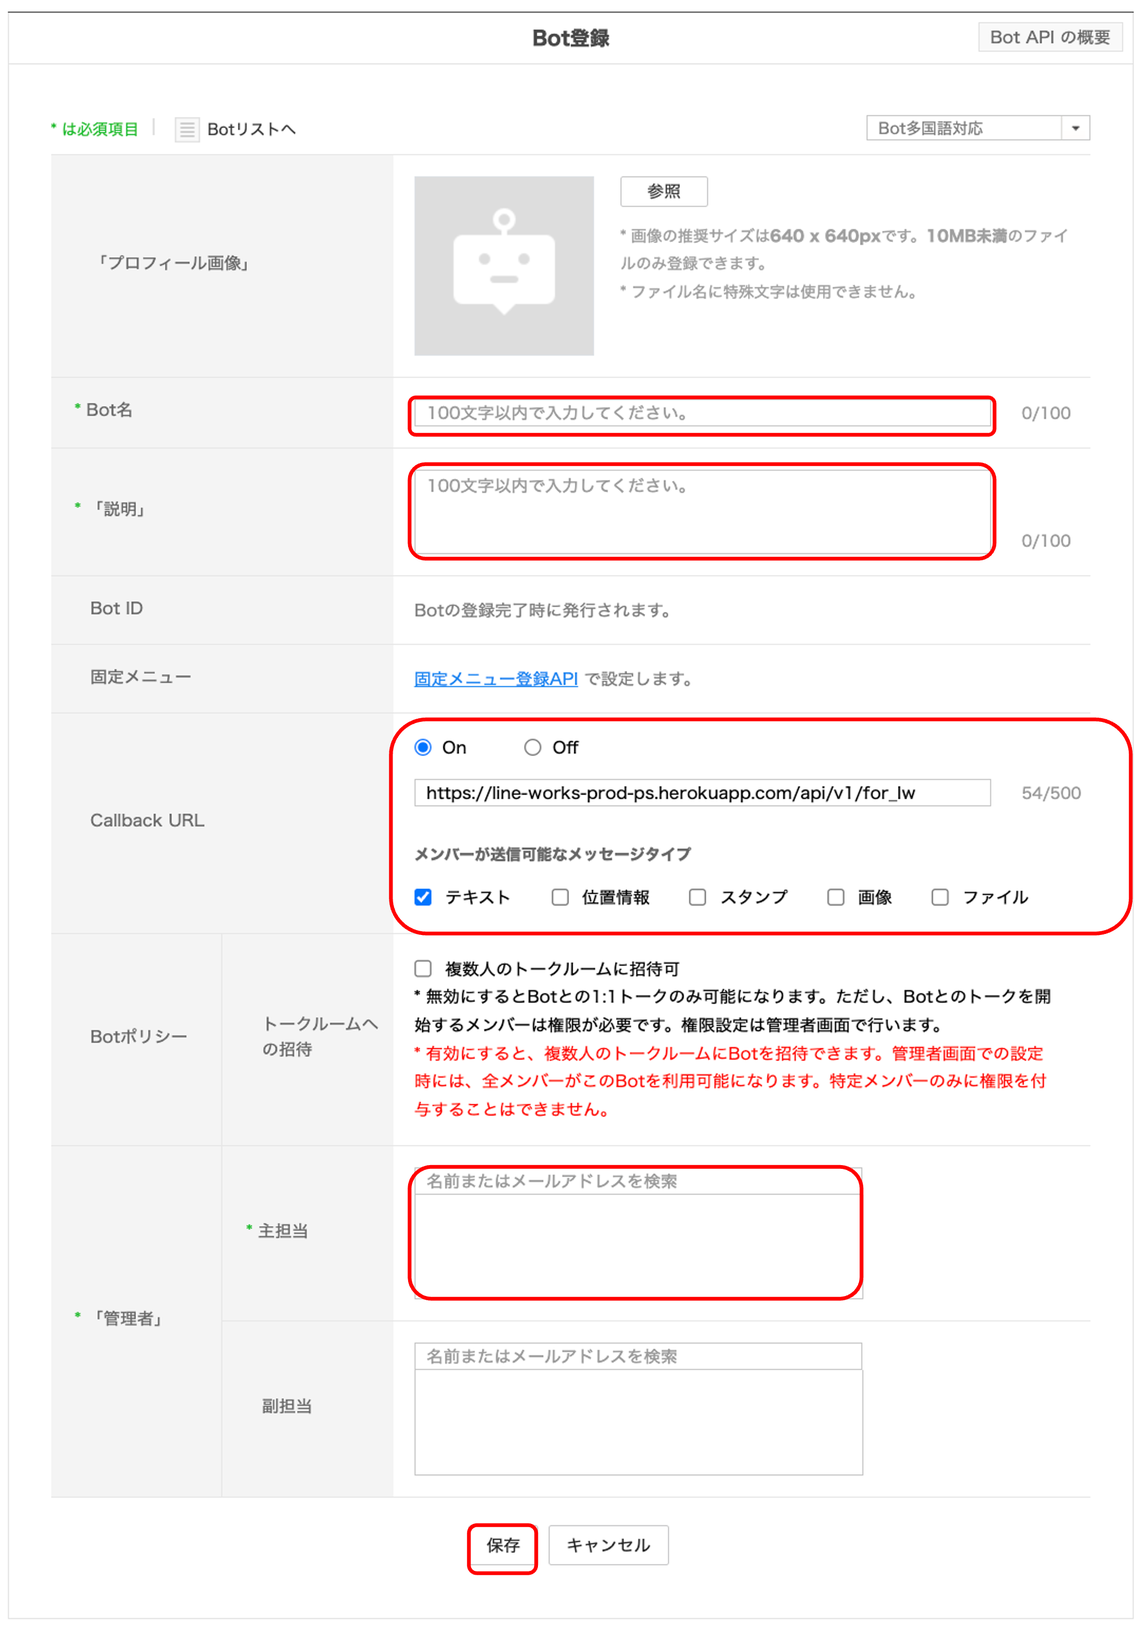
Task: Enable the スタンプ checkbox
Action: click(x=698, y=897)
